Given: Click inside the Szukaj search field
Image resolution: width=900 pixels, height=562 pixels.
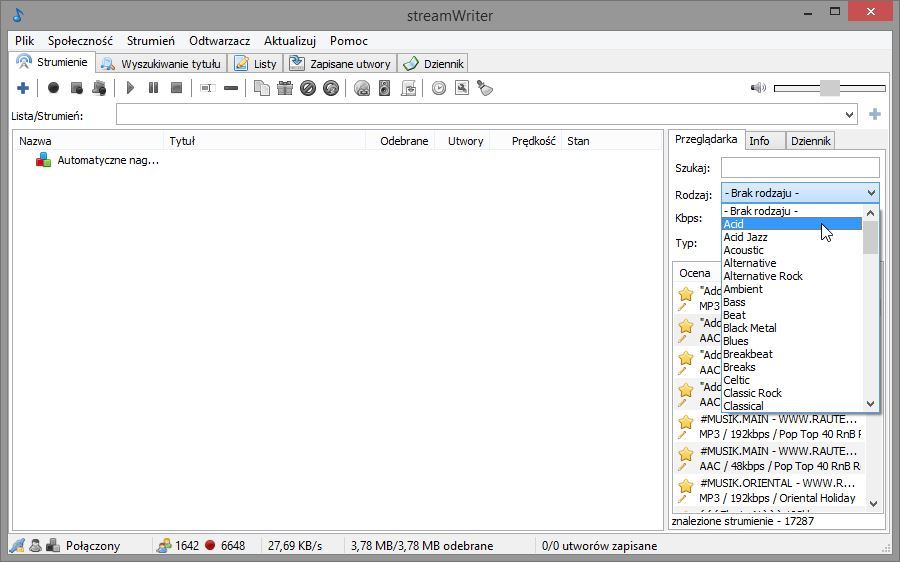Looking at the screenshot, I should (x=800, y=168).
